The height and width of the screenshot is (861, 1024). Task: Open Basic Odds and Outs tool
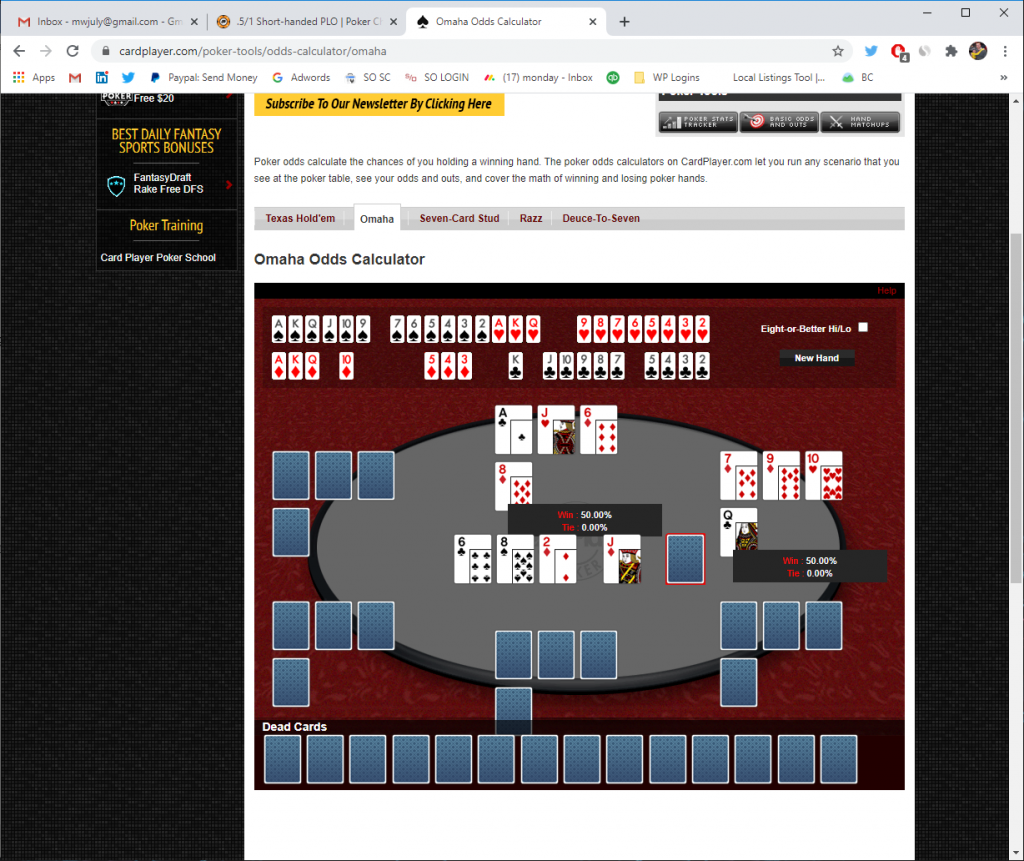[779, 122]
